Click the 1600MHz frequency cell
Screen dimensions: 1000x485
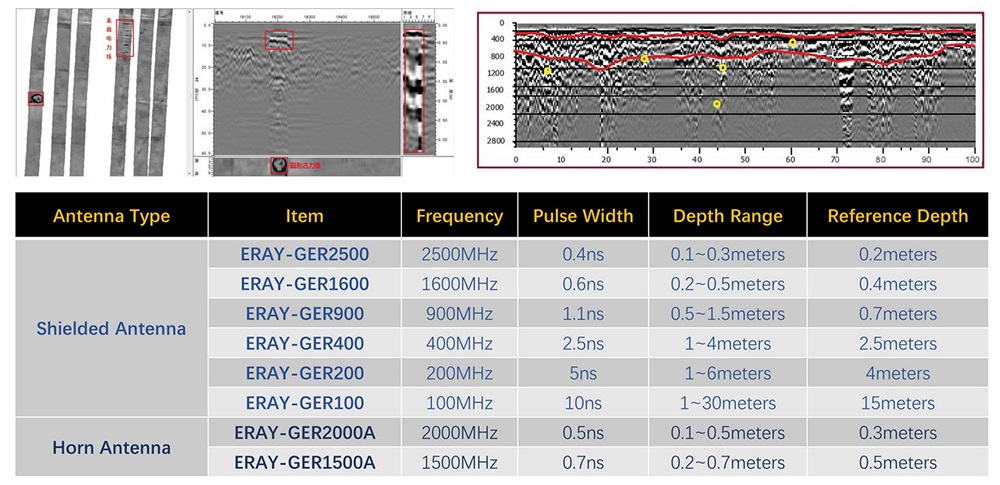coord(459,284)
